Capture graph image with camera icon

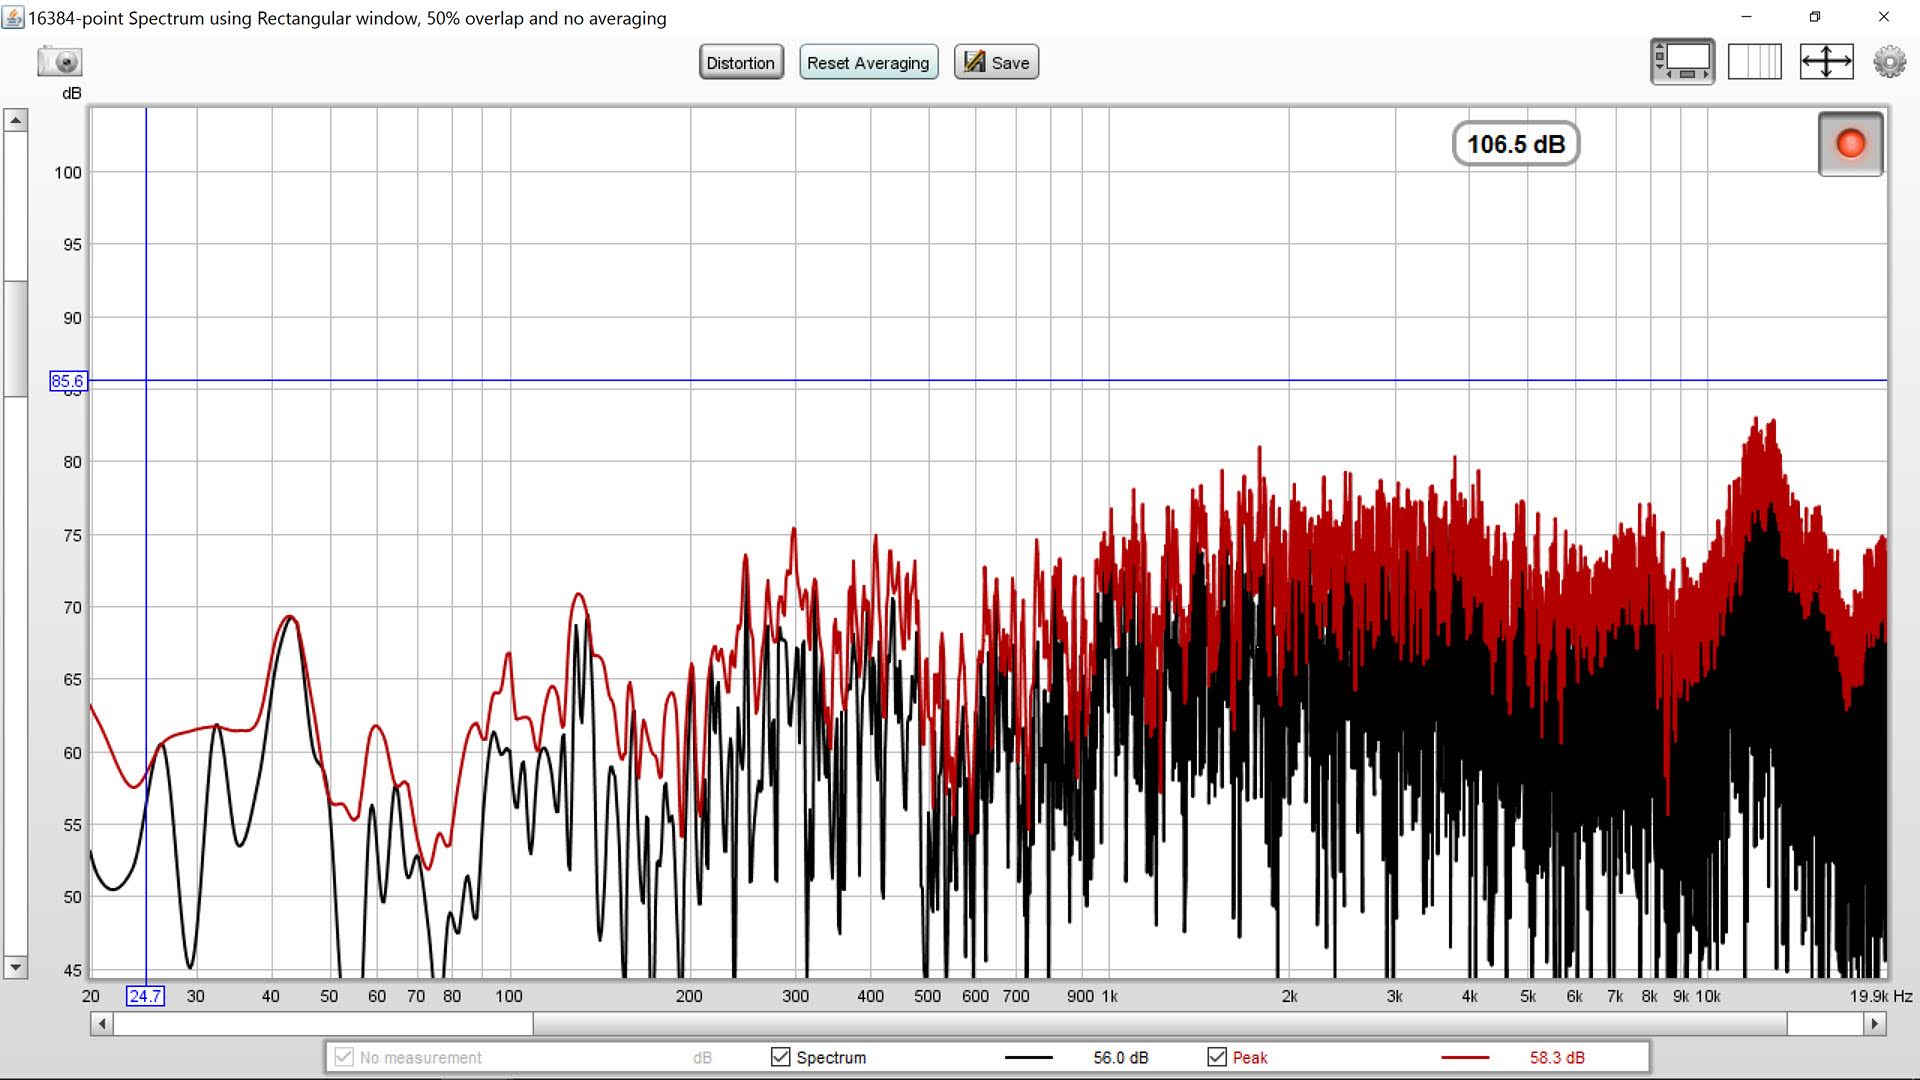tap(60, 62)
